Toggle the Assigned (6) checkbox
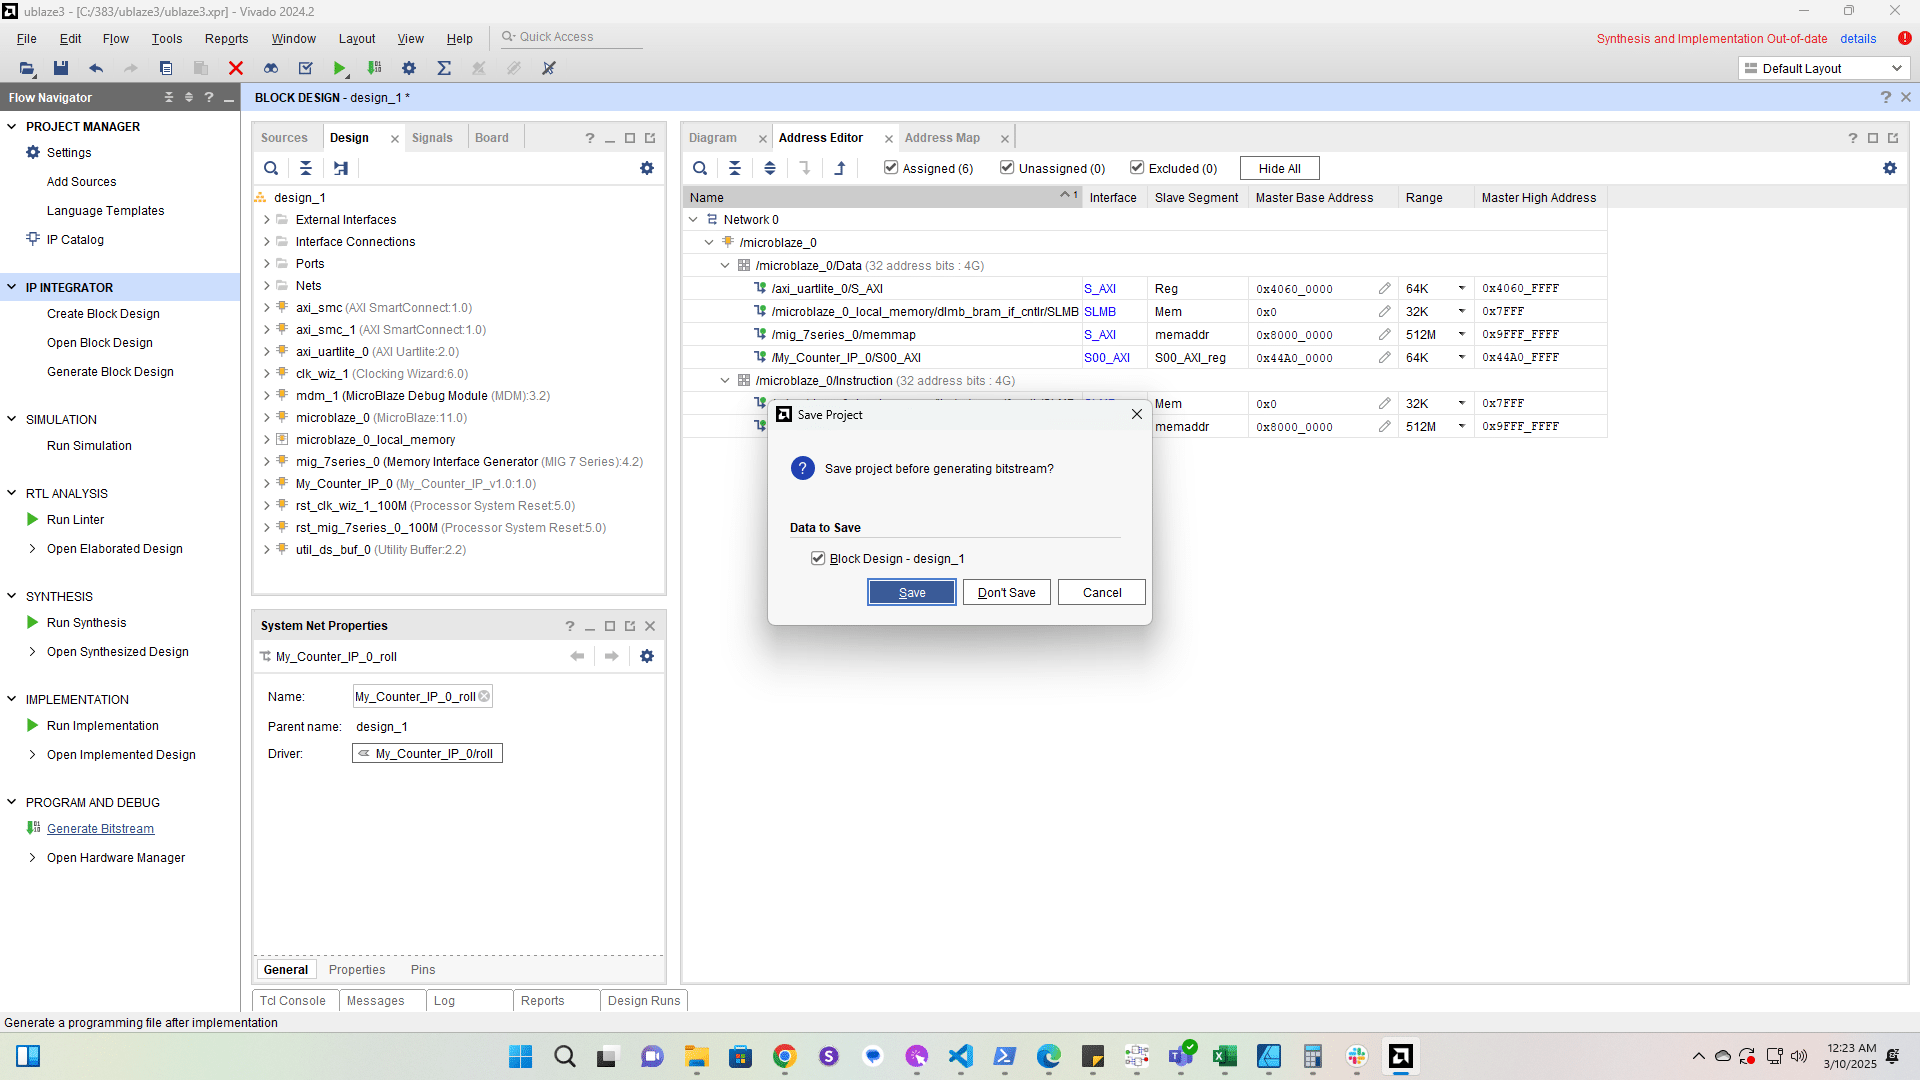Image resolution: width=1920 pixels, height=1080 pixels. coord(891,168)
